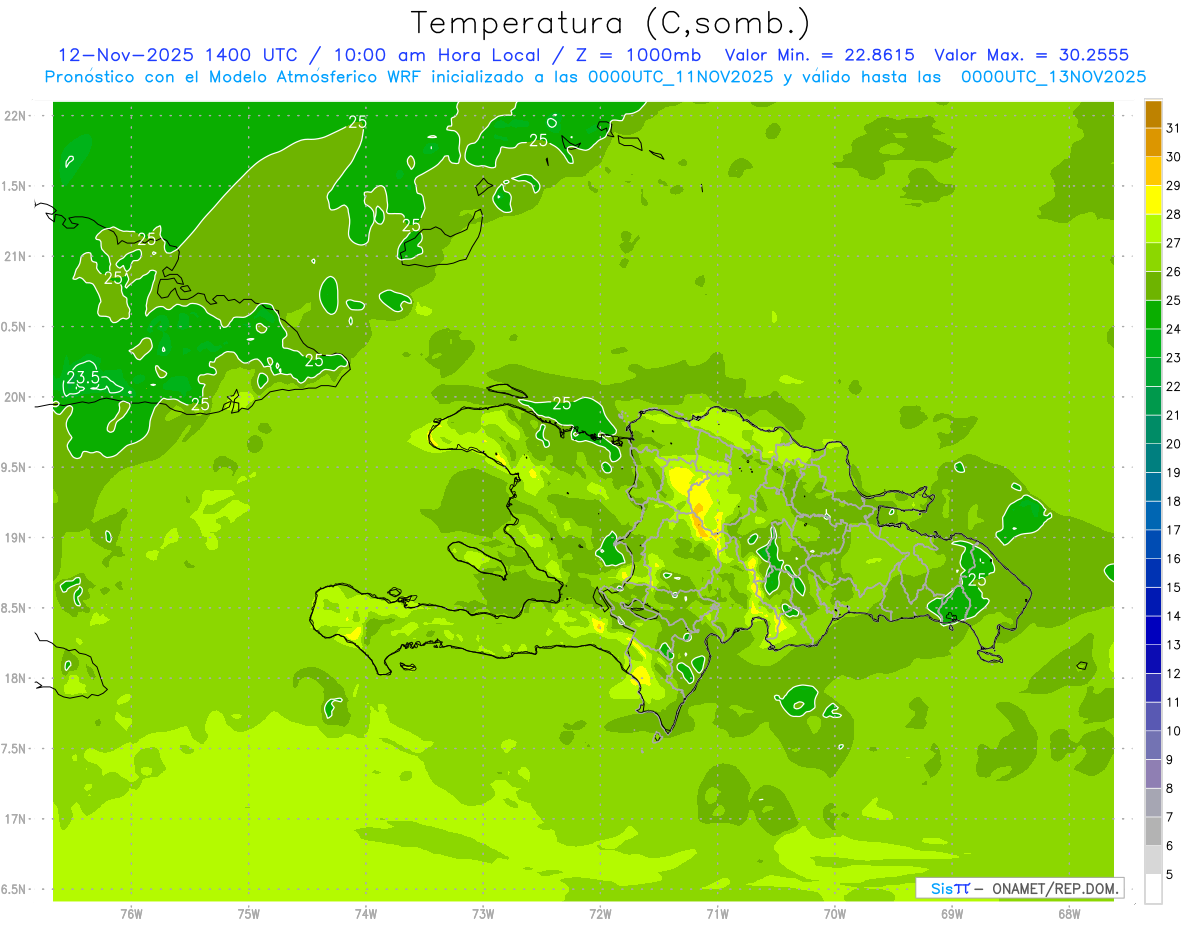The width and height of the screenshot is (1200, 927).
Task: Click the longitude label "68W"
Action: coord(1069,914)
